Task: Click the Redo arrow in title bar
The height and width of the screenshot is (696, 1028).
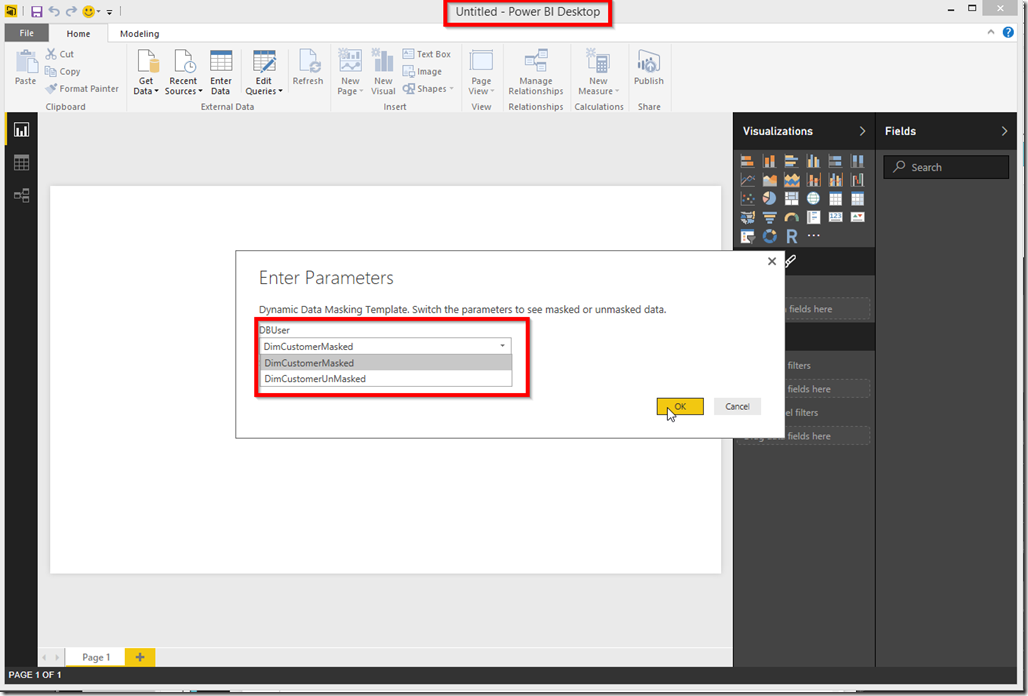Action: point(71,11)
